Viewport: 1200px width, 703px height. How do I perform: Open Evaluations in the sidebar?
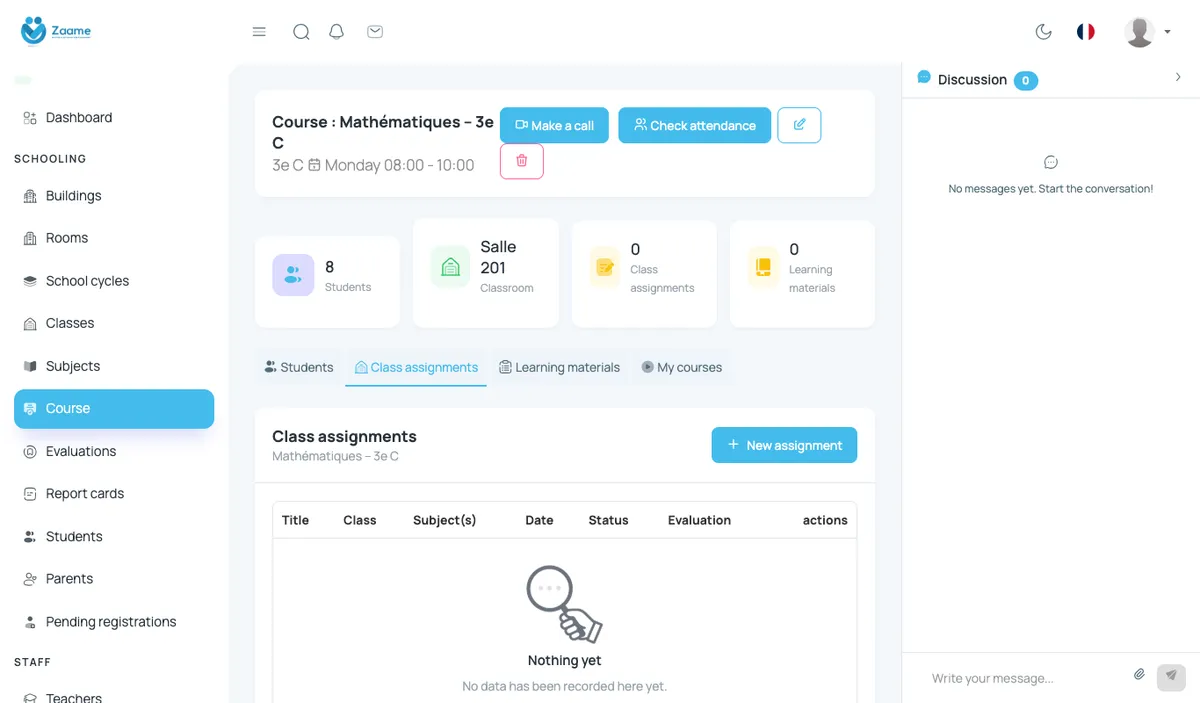coord(114,451)
